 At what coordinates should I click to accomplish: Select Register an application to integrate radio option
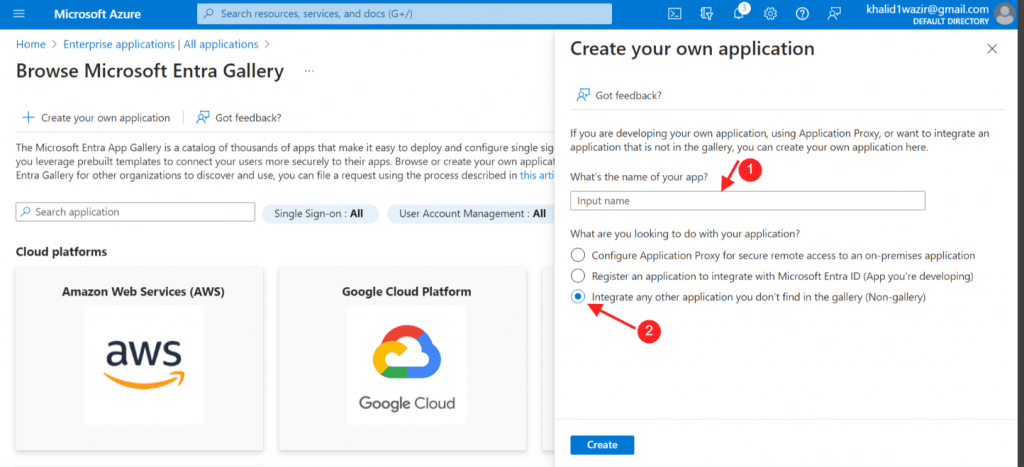[x=578, y=276]
